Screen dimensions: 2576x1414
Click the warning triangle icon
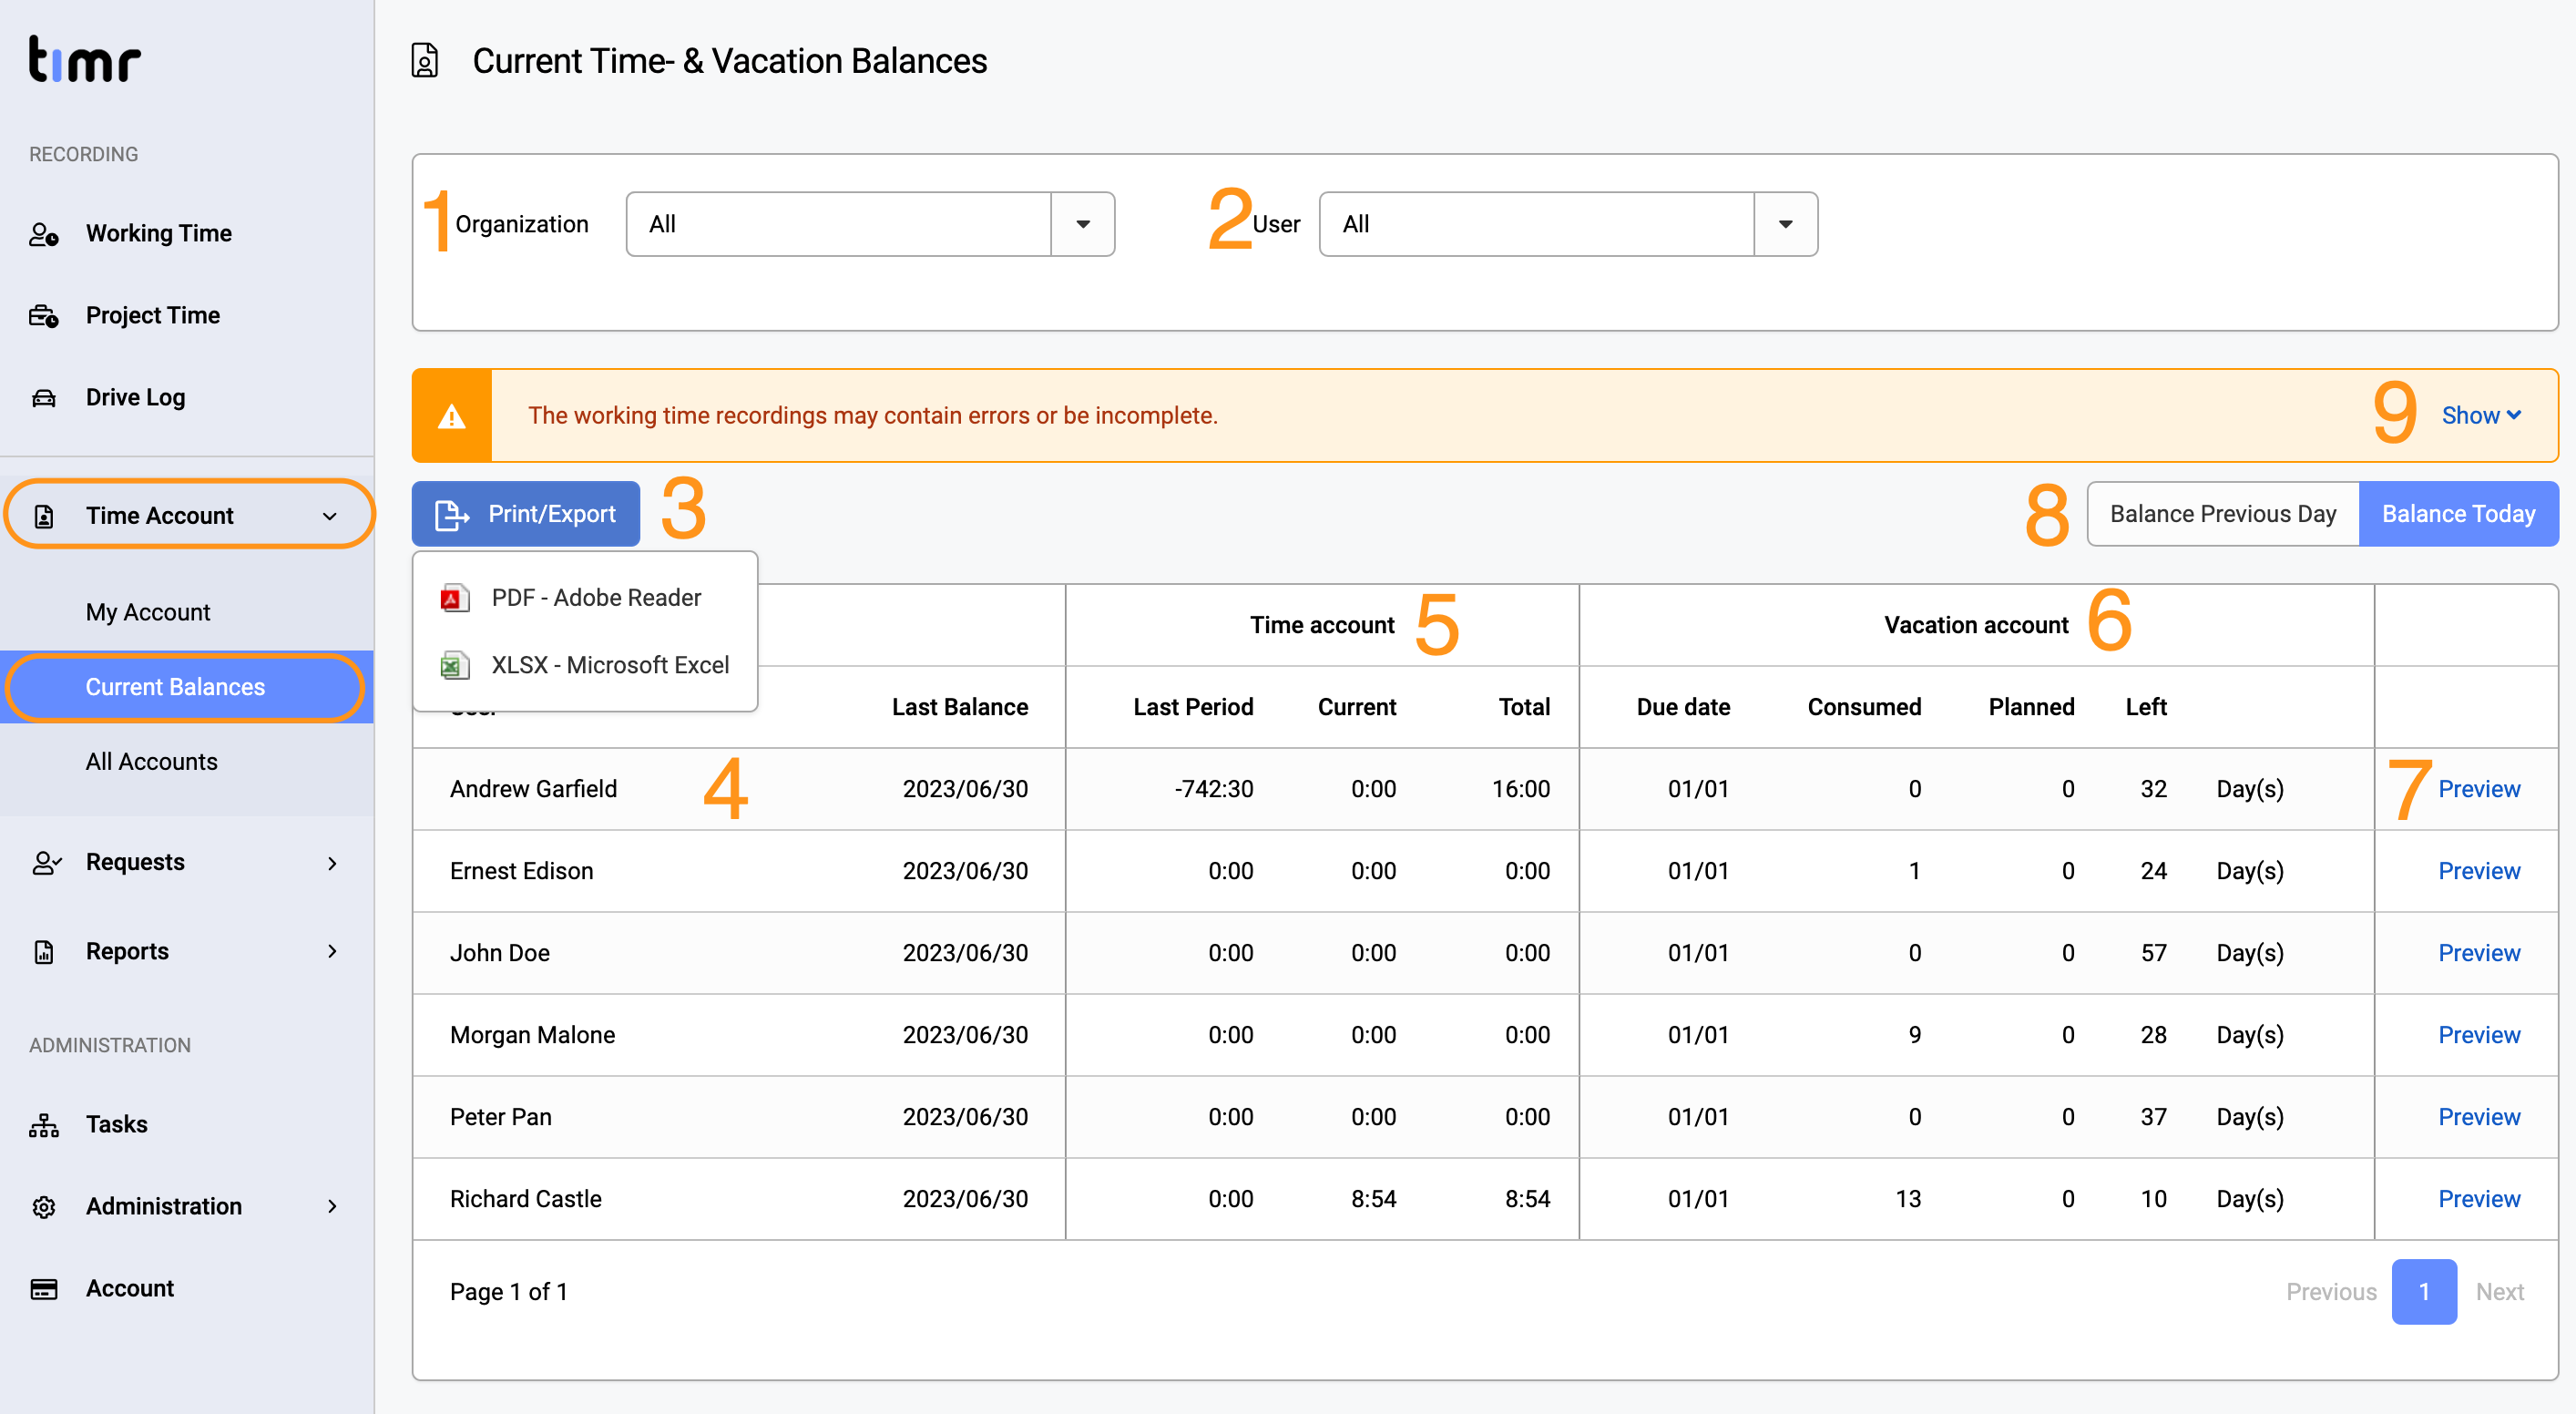click(x=452, y=416)
